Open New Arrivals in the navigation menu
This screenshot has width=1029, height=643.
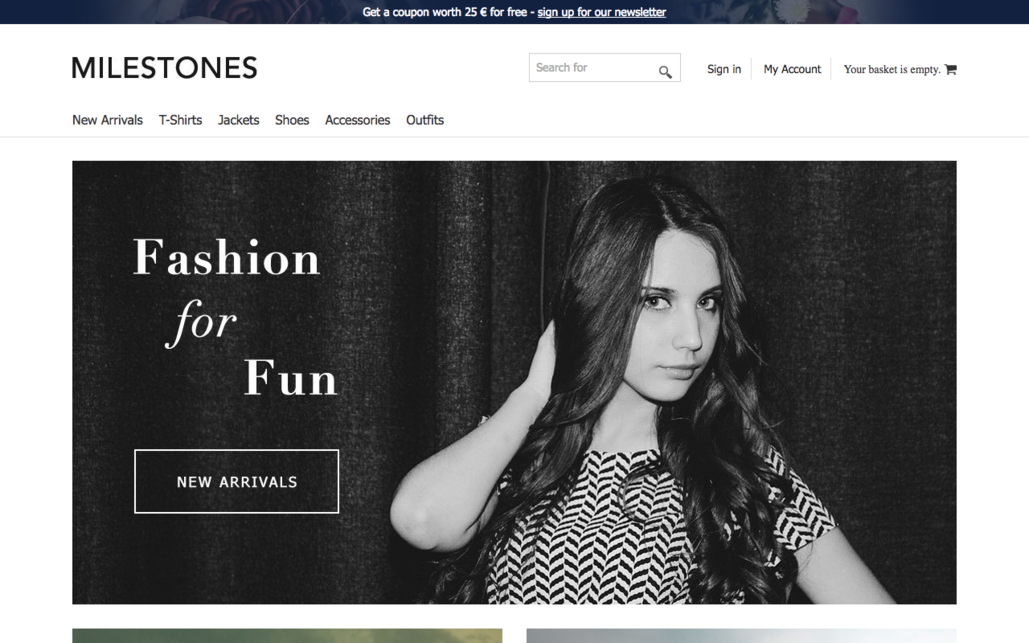pyautogui.click(x=107, y=120)
